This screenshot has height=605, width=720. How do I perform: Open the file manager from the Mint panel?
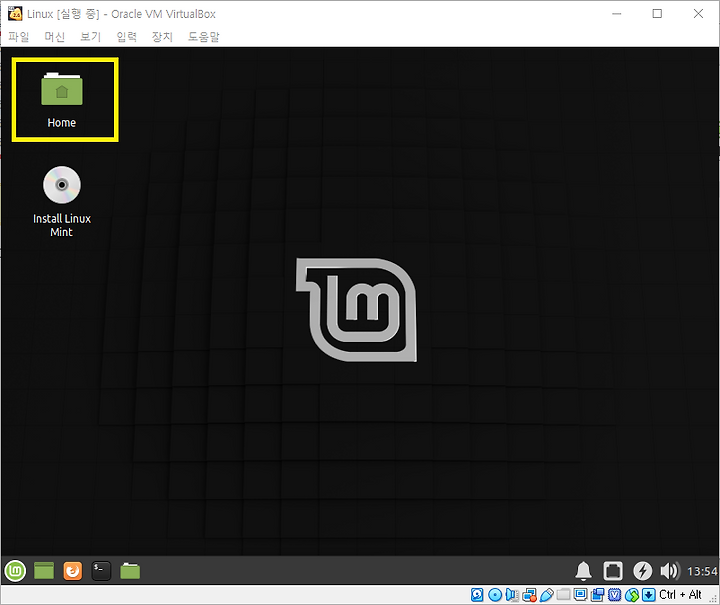tap(130, 571)
